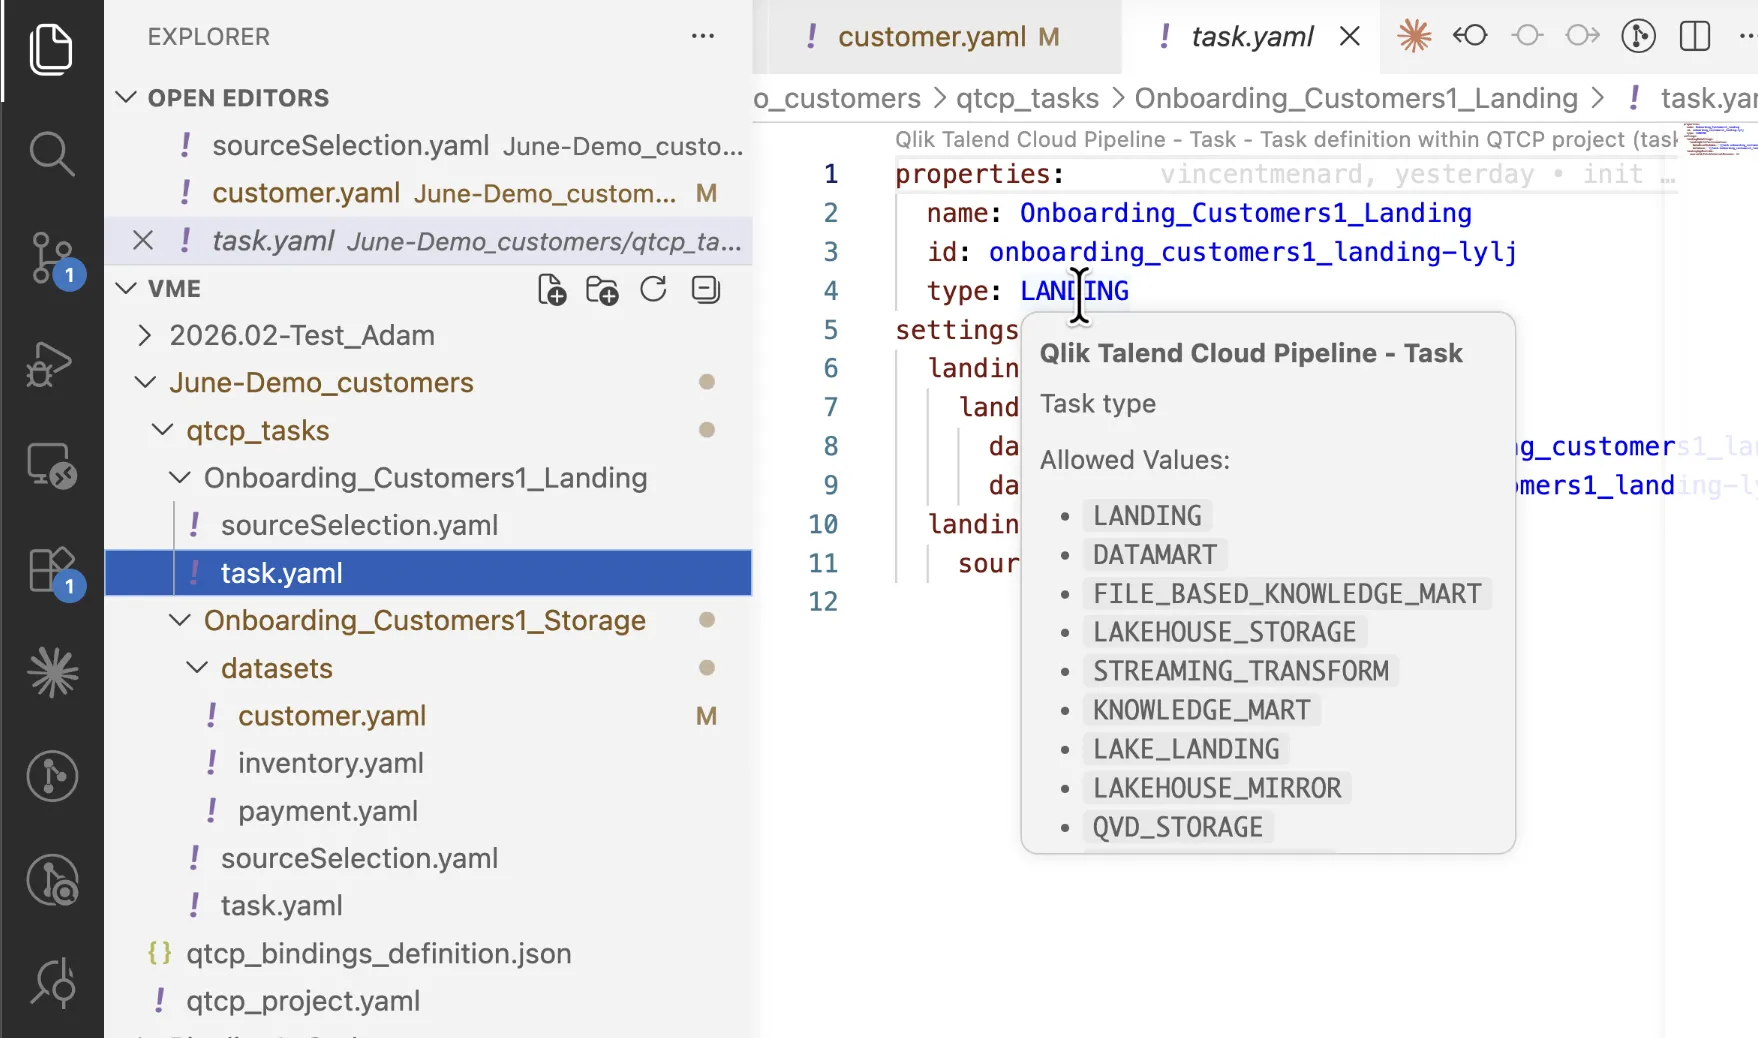This screenshot has height=1038, width=1758.
Task: Go to next change arrow icon in editor toolbar
Action: coord(1583,36)
